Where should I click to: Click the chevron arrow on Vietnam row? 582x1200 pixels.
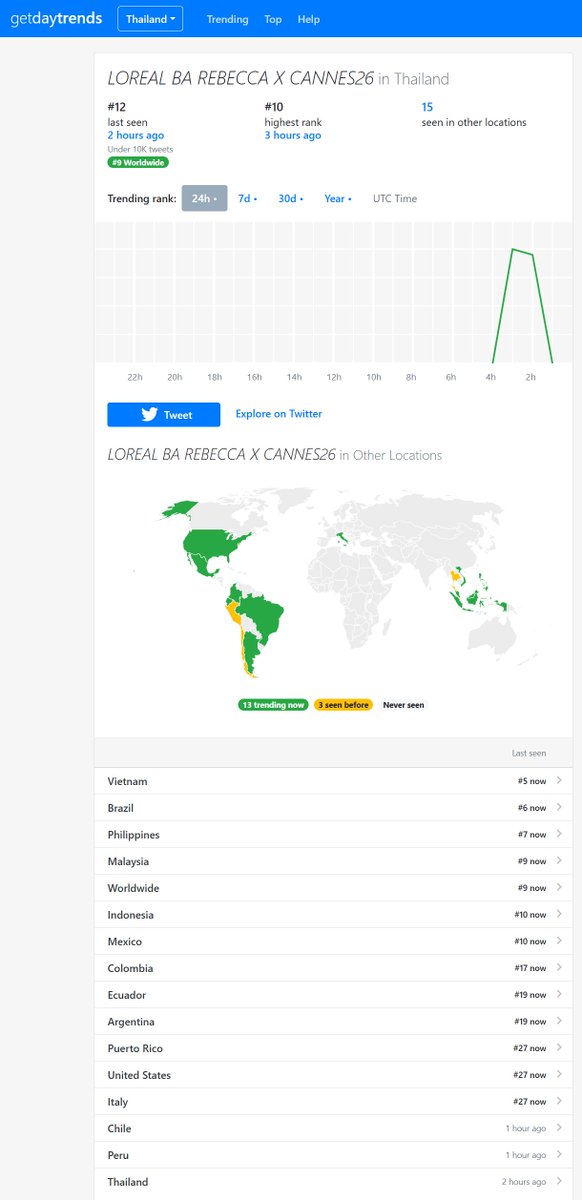coord(559,781)
